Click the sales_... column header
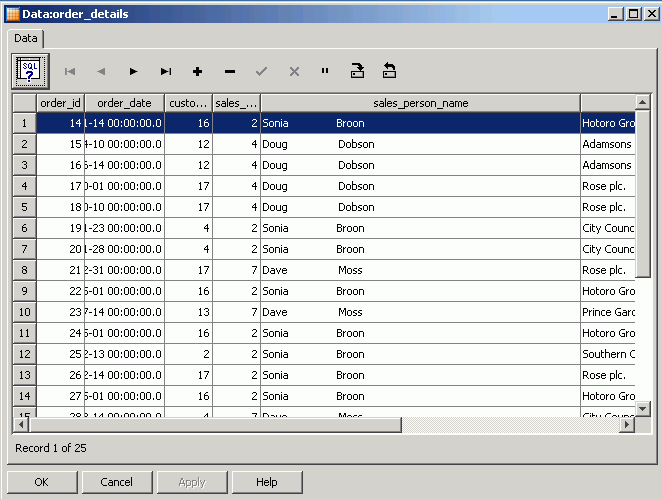 [x=236, y=103]
